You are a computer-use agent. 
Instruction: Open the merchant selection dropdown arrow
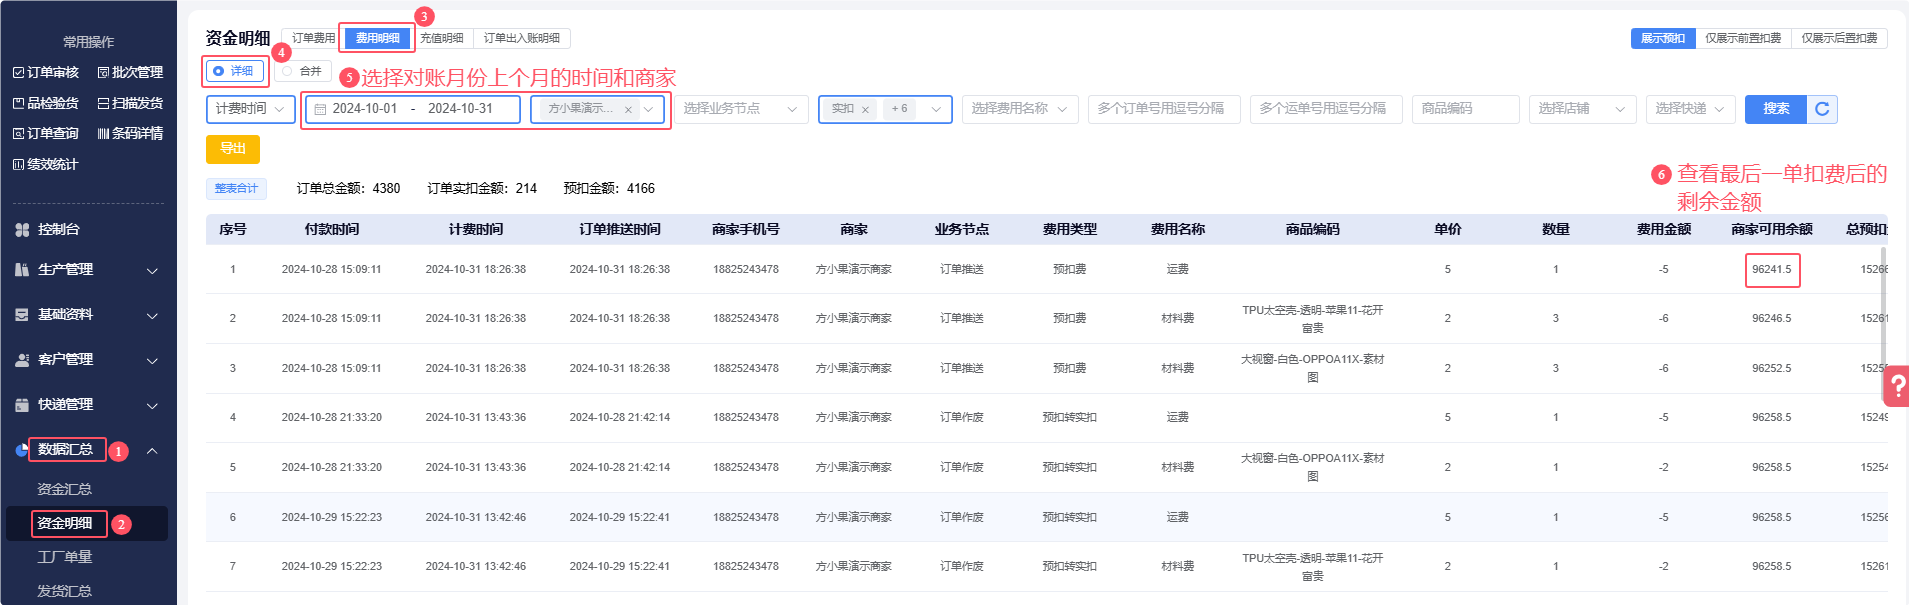[x=648, y=109]
